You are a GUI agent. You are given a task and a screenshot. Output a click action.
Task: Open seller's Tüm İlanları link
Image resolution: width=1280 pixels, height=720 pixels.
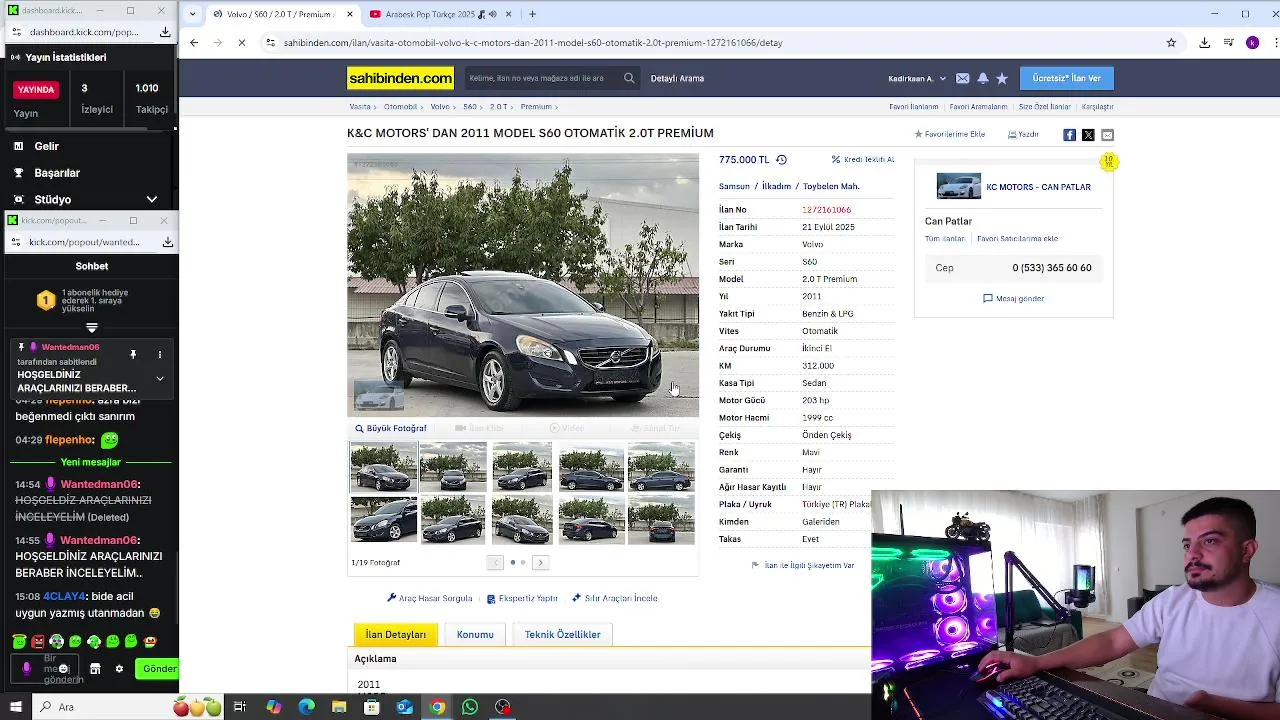click(945, 239)
